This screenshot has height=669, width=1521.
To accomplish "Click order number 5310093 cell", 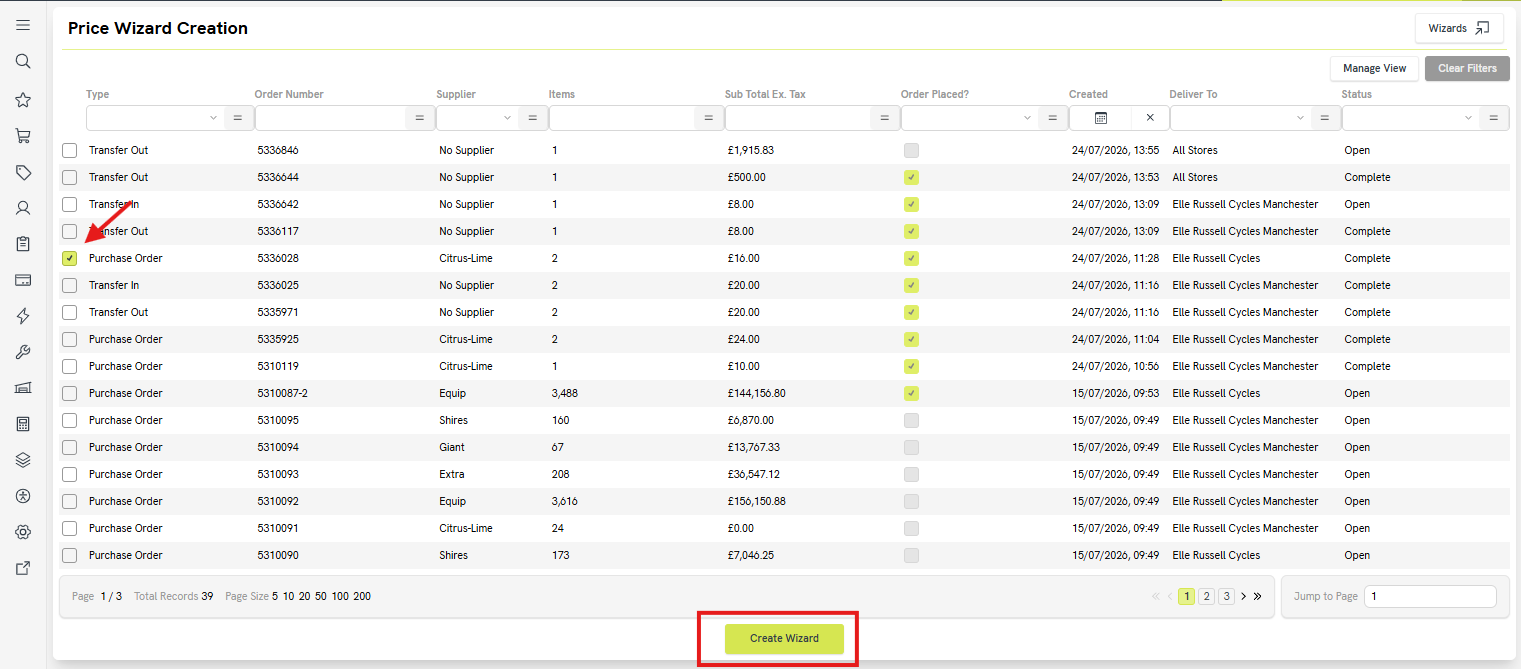I will (x=278, y=474).
